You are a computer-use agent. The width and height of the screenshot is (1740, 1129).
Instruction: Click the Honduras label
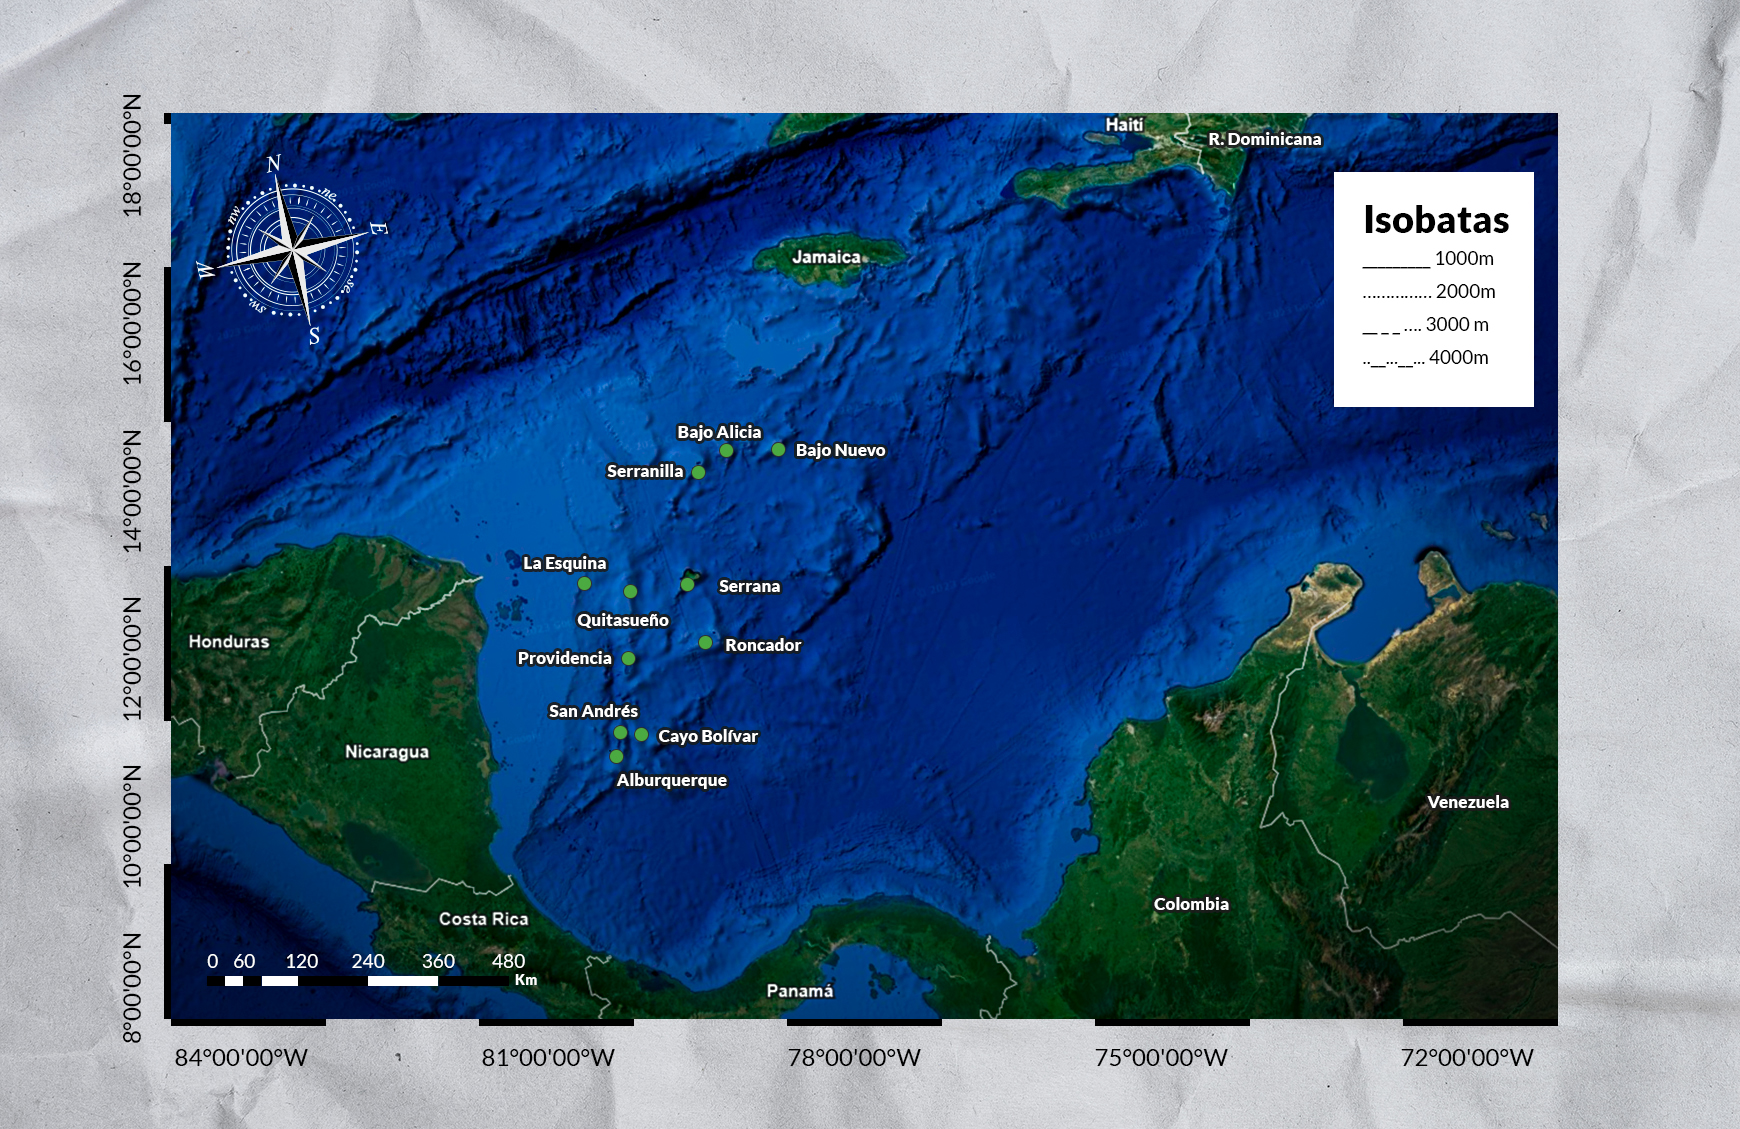229,642
